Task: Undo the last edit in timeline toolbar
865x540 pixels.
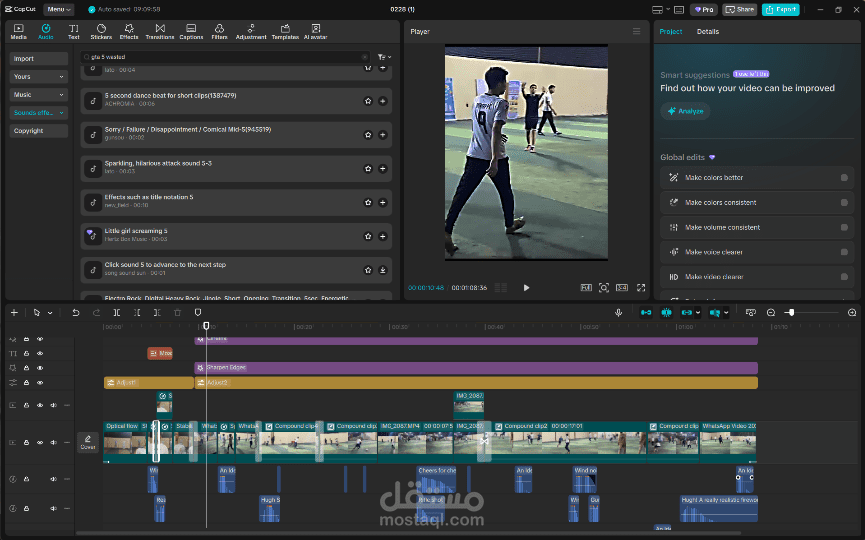Action: [x=76, y=313]
